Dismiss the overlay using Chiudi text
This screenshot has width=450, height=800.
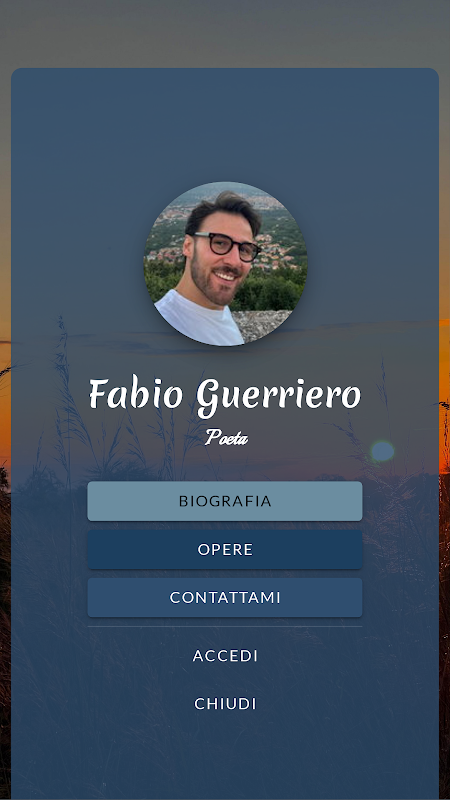[225, 704]
